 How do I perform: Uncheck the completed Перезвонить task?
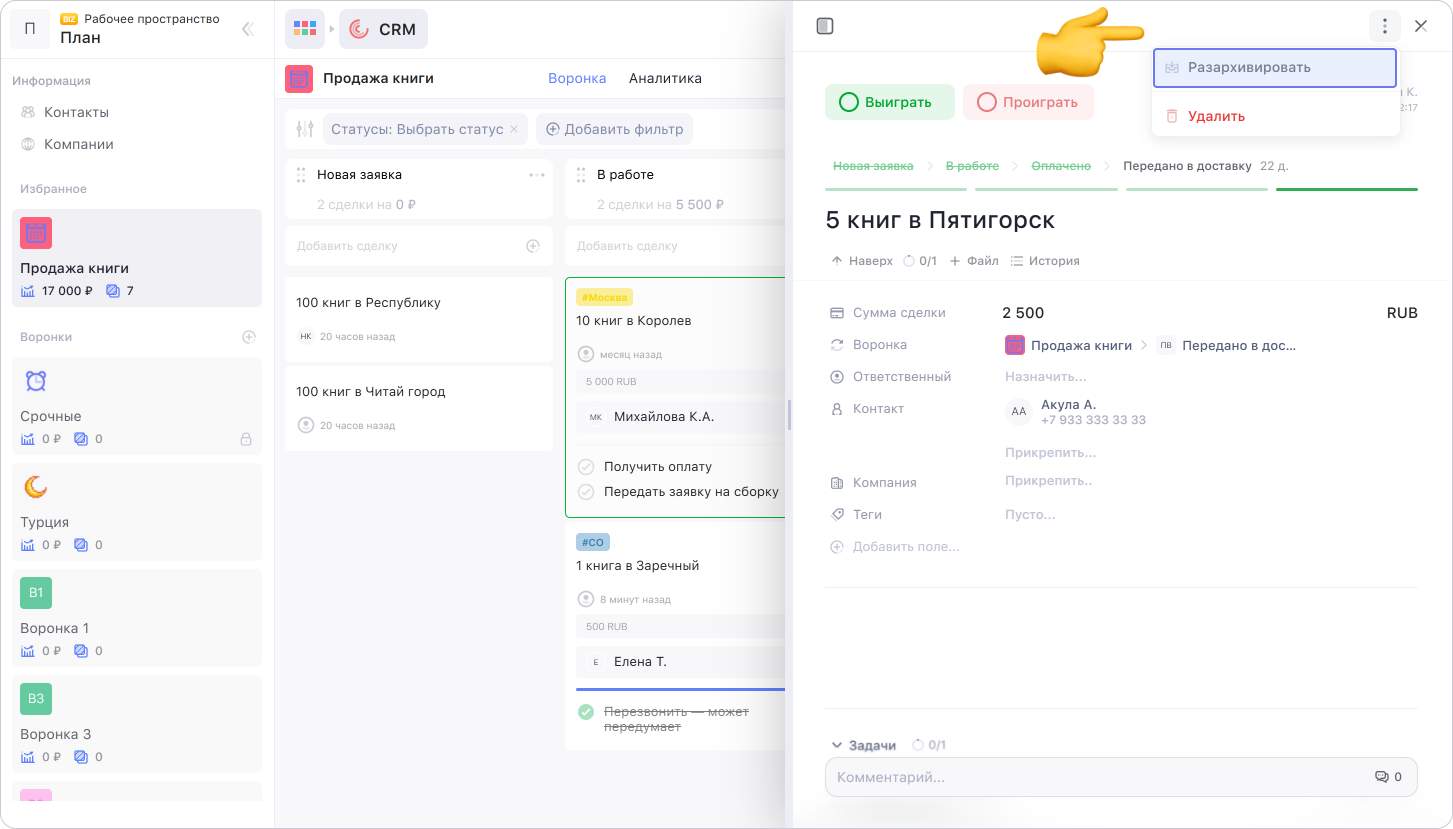tap(586, 712)
